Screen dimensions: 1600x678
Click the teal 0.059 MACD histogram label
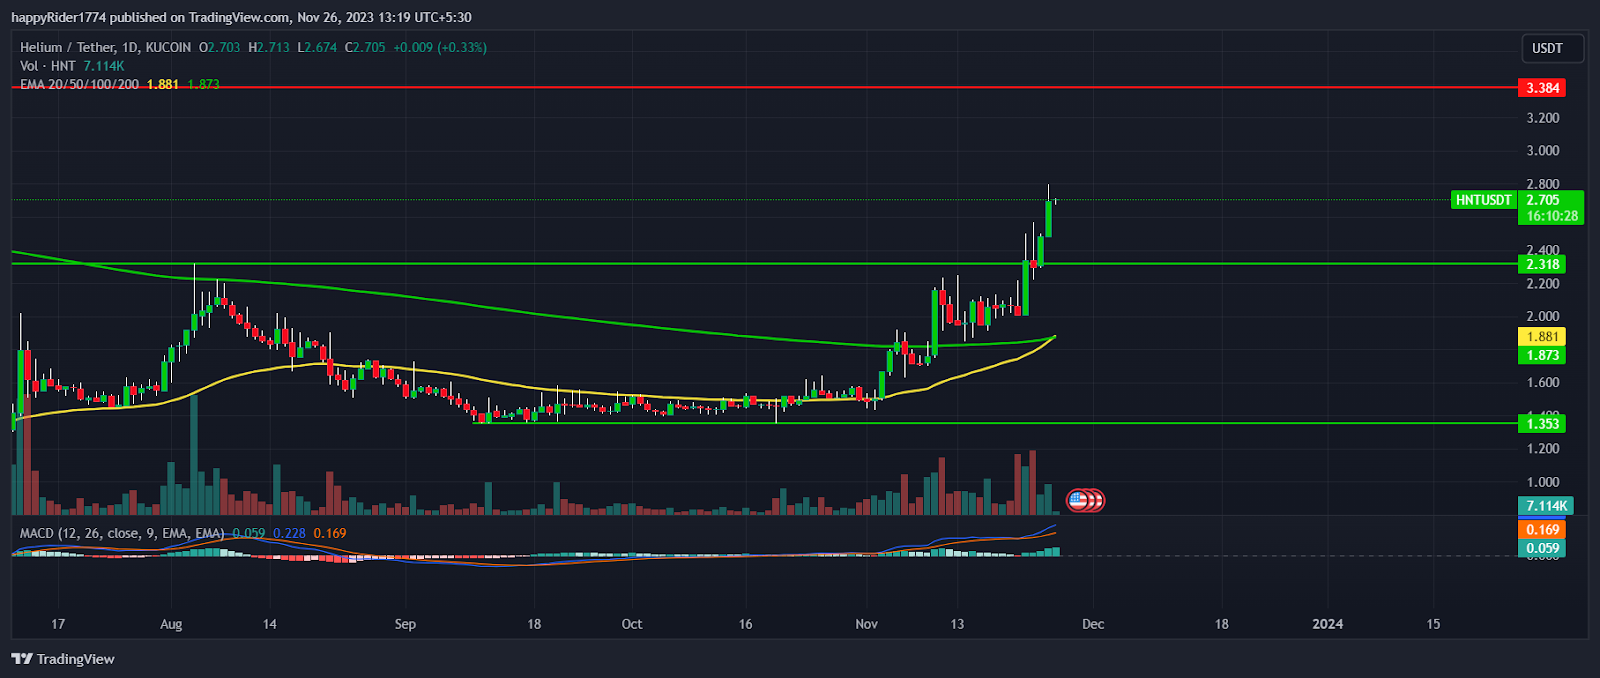(1543, 548)
